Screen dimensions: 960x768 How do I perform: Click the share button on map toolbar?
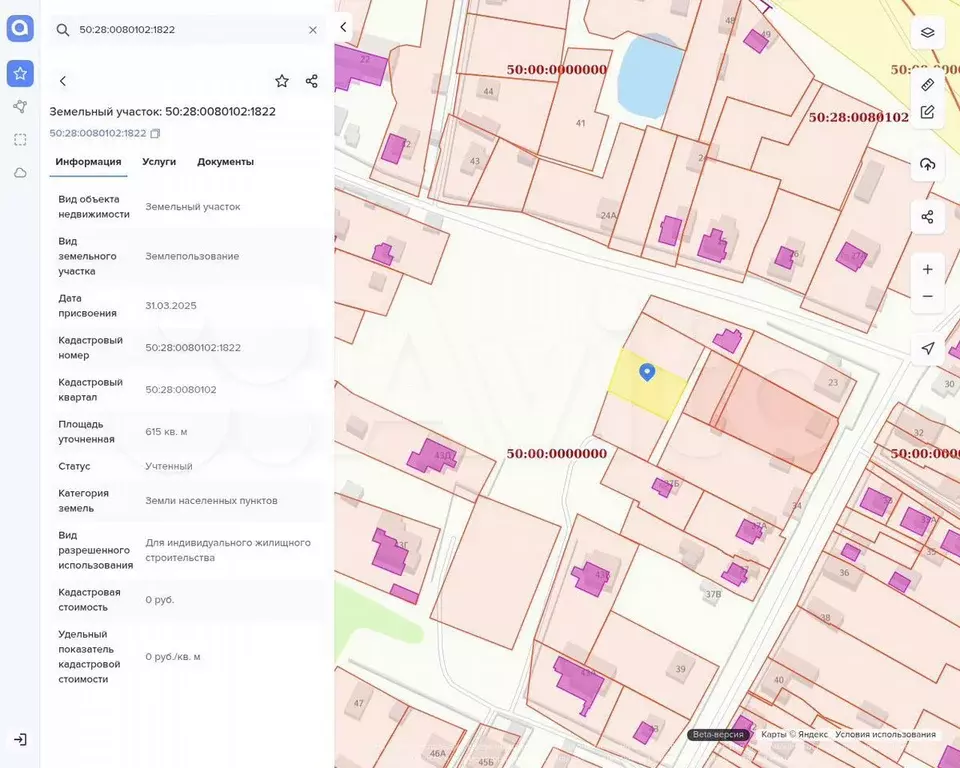coord(928,217)
